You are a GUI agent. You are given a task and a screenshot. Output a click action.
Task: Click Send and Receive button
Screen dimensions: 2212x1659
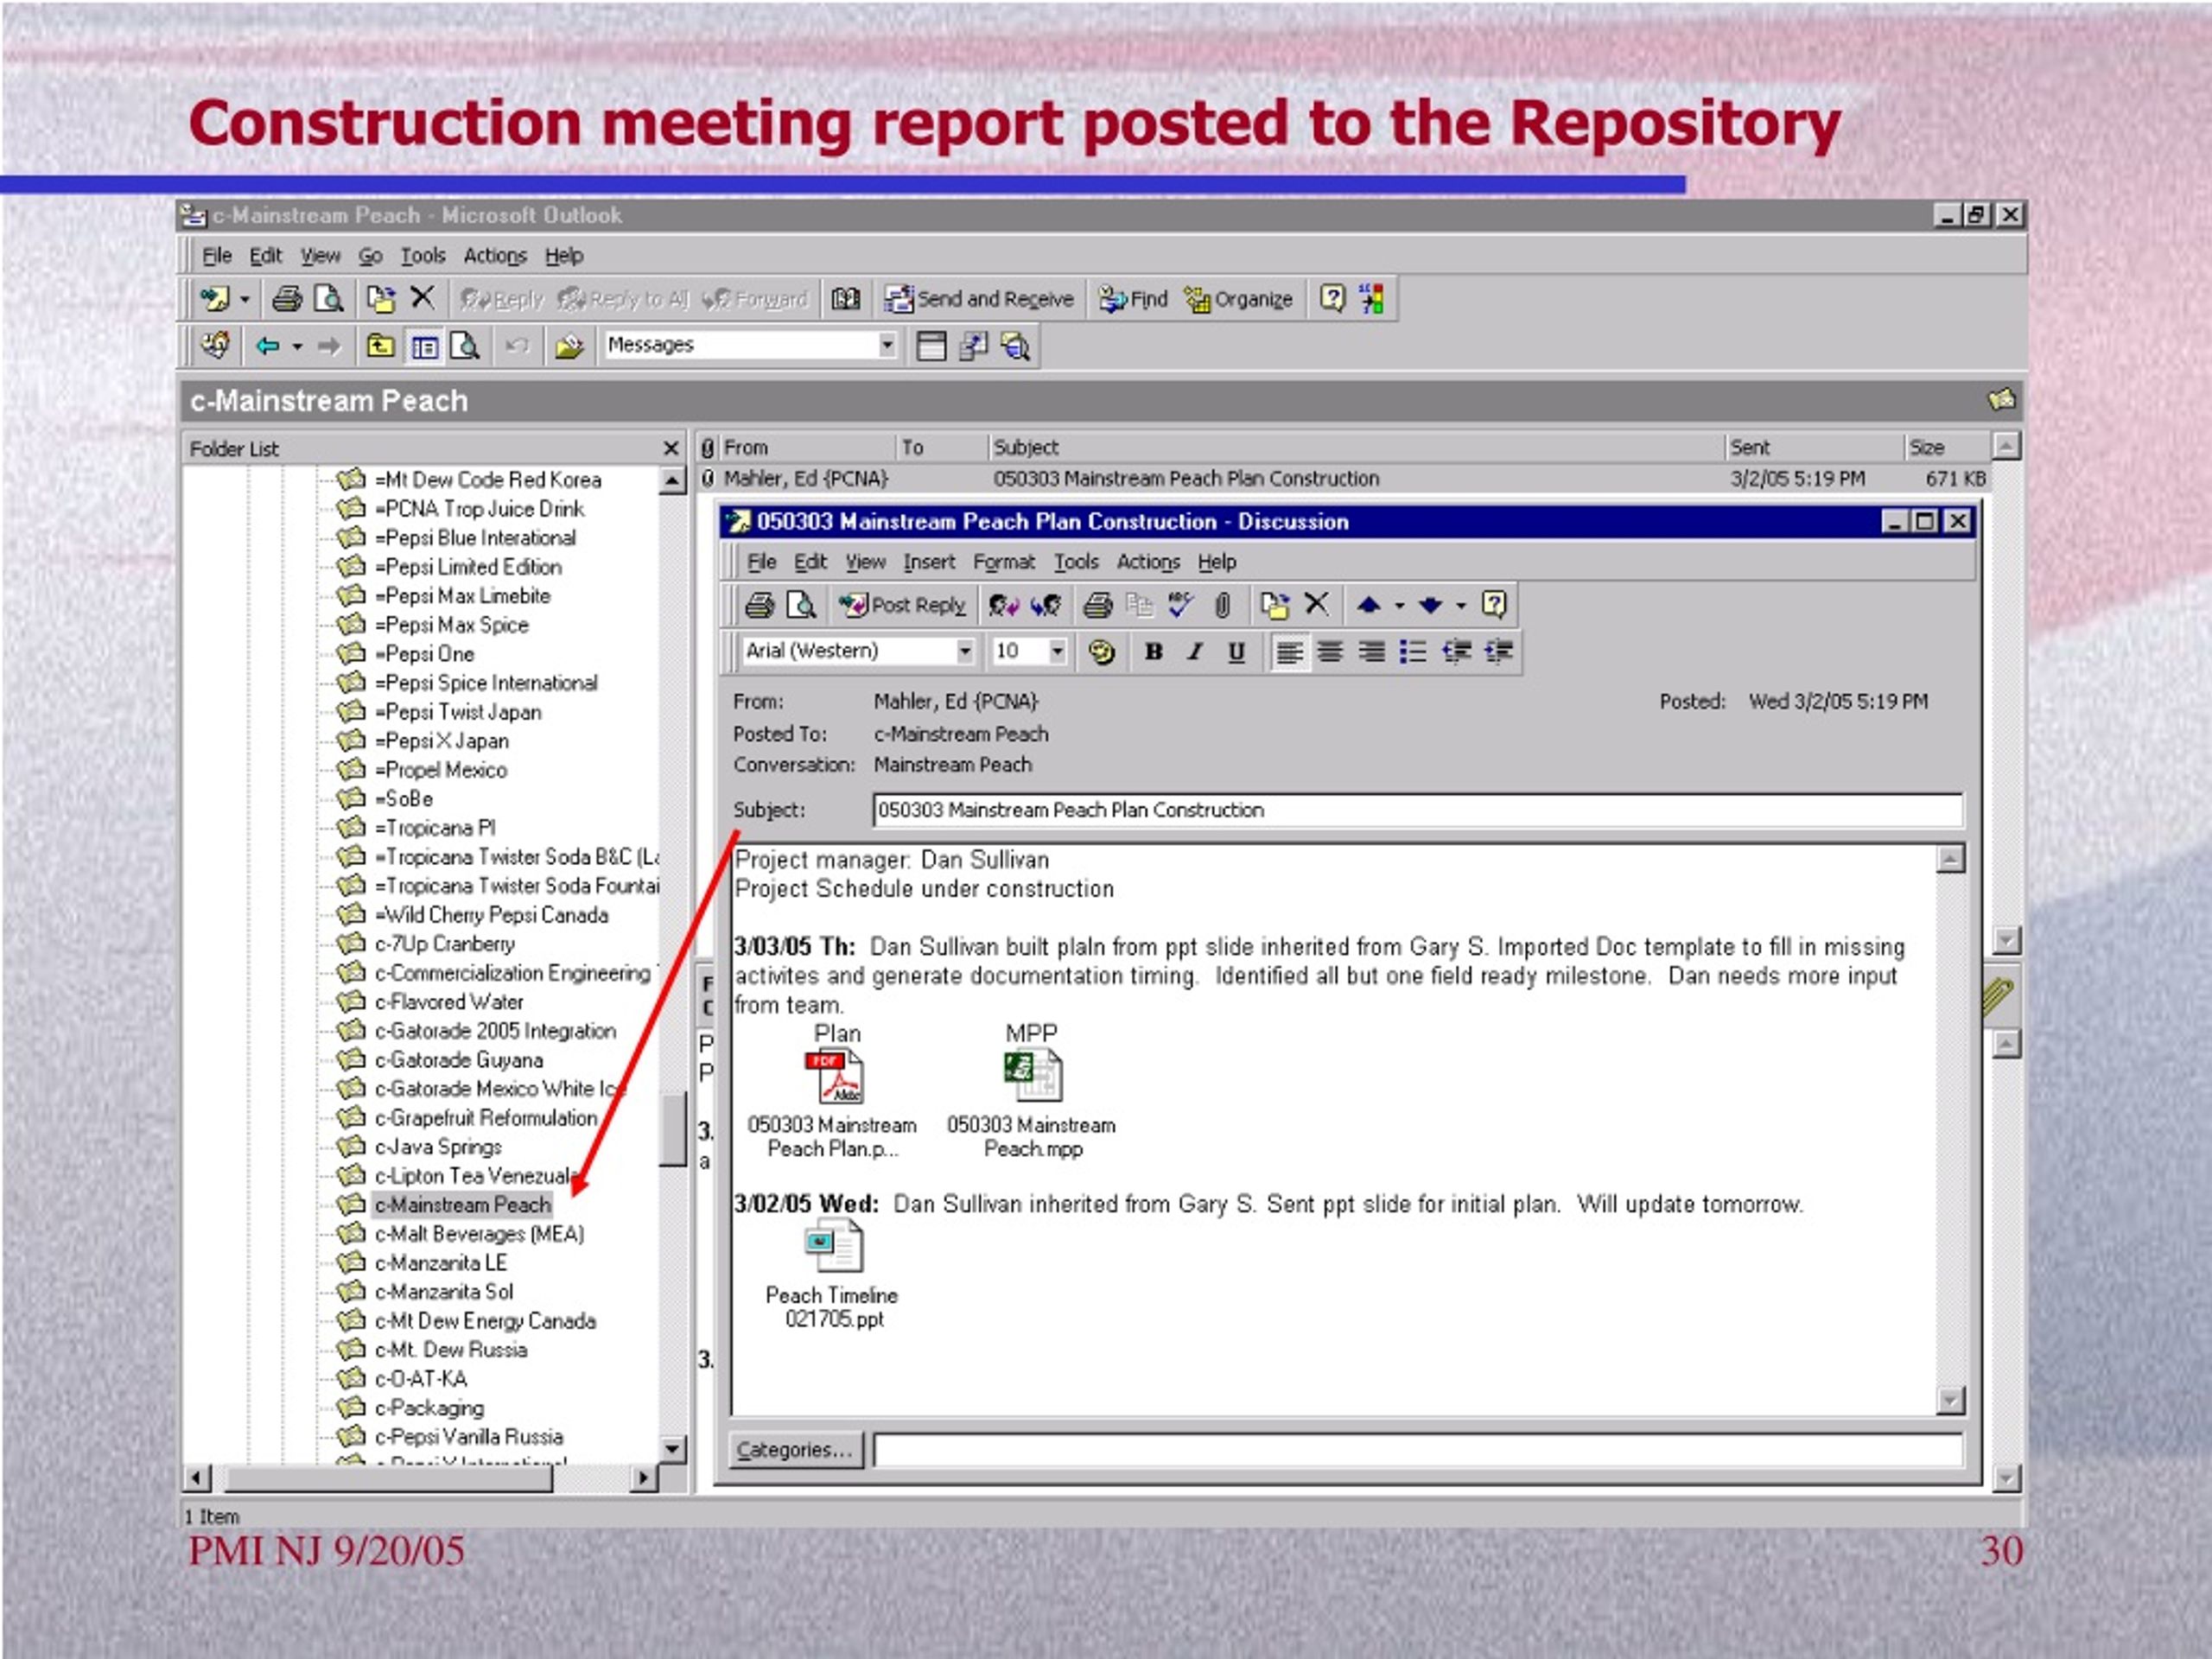tap(979, 298)
